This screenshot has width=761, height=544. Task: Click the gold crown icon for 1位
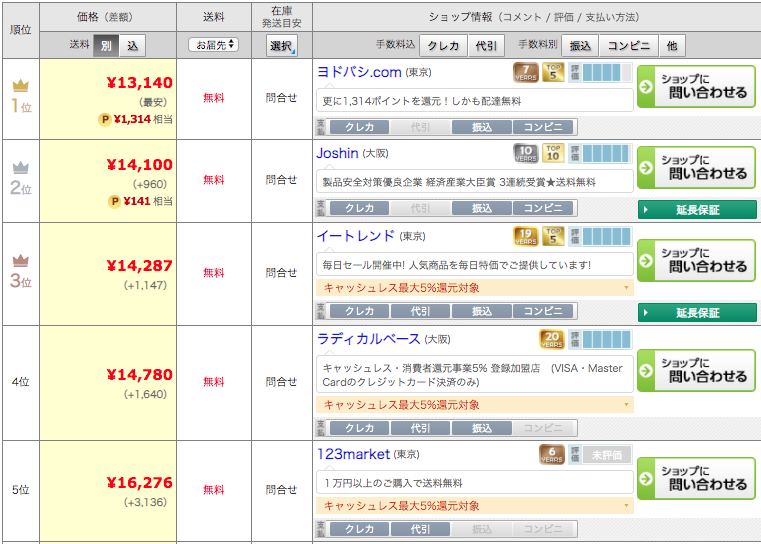point(20,86)
